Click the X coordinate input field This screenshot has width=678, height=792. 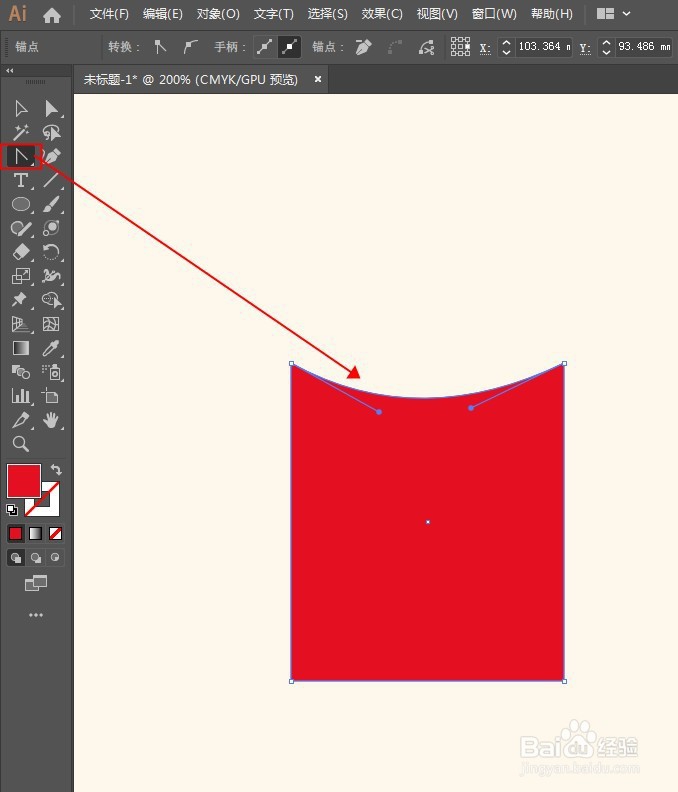tap(544, 47)
